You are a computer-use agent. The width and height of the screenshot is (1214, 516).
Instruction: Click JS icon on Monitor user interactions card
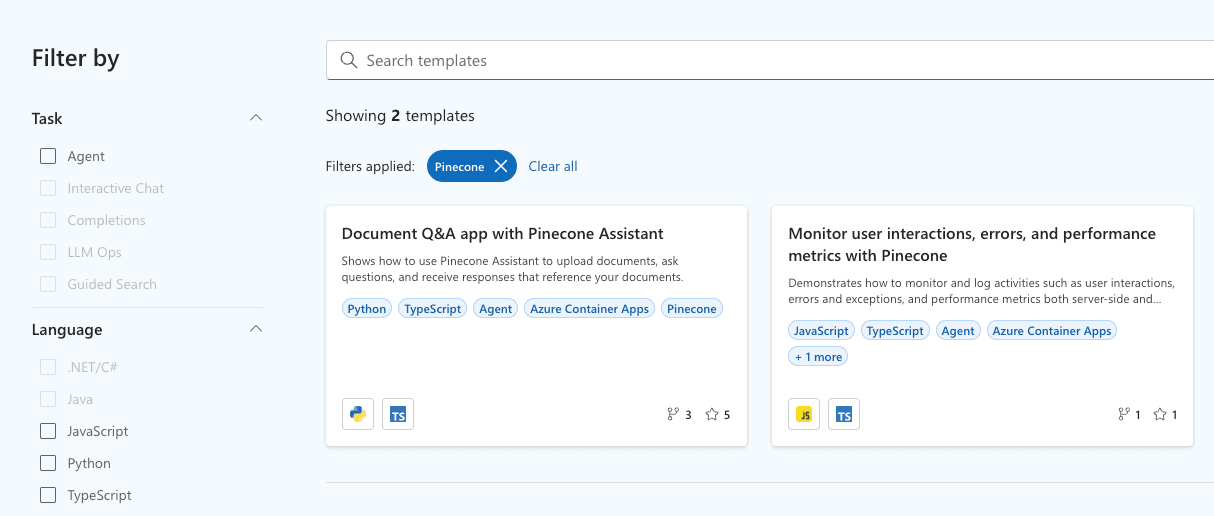click(804, 414)
